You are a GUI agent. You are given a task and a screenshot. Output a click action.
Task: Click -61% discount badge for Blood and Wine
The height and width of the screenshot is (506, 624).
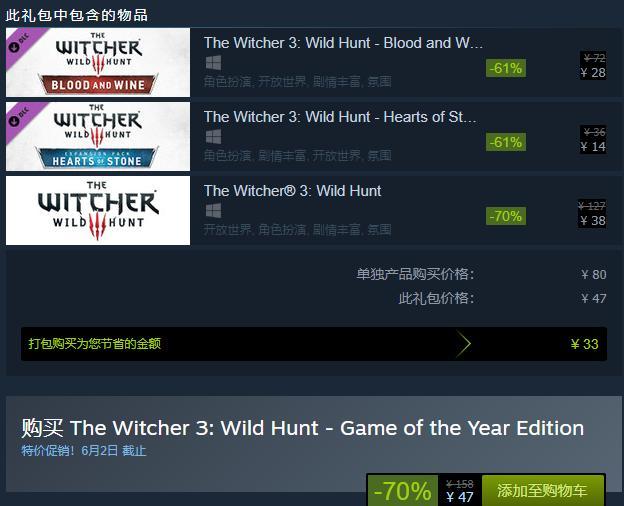[x=506, y=68]
